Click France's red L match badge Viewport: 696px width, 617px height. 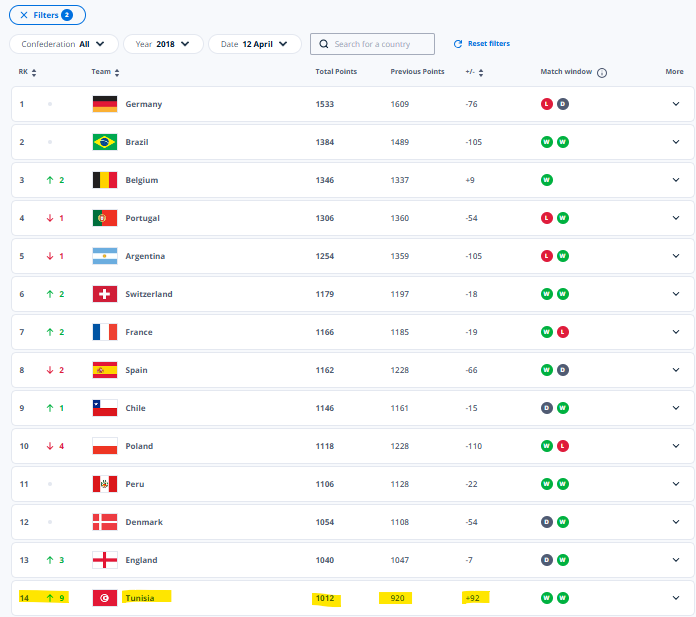[563, 332]
